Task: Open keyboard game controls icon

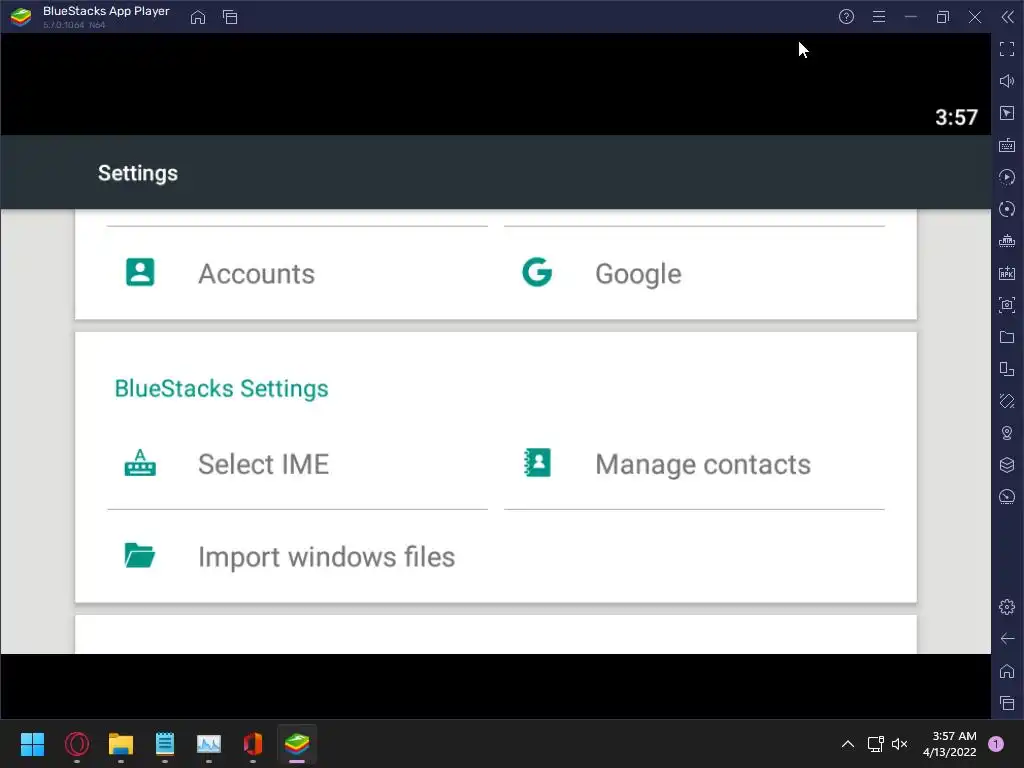Action: coord(1007,145)
